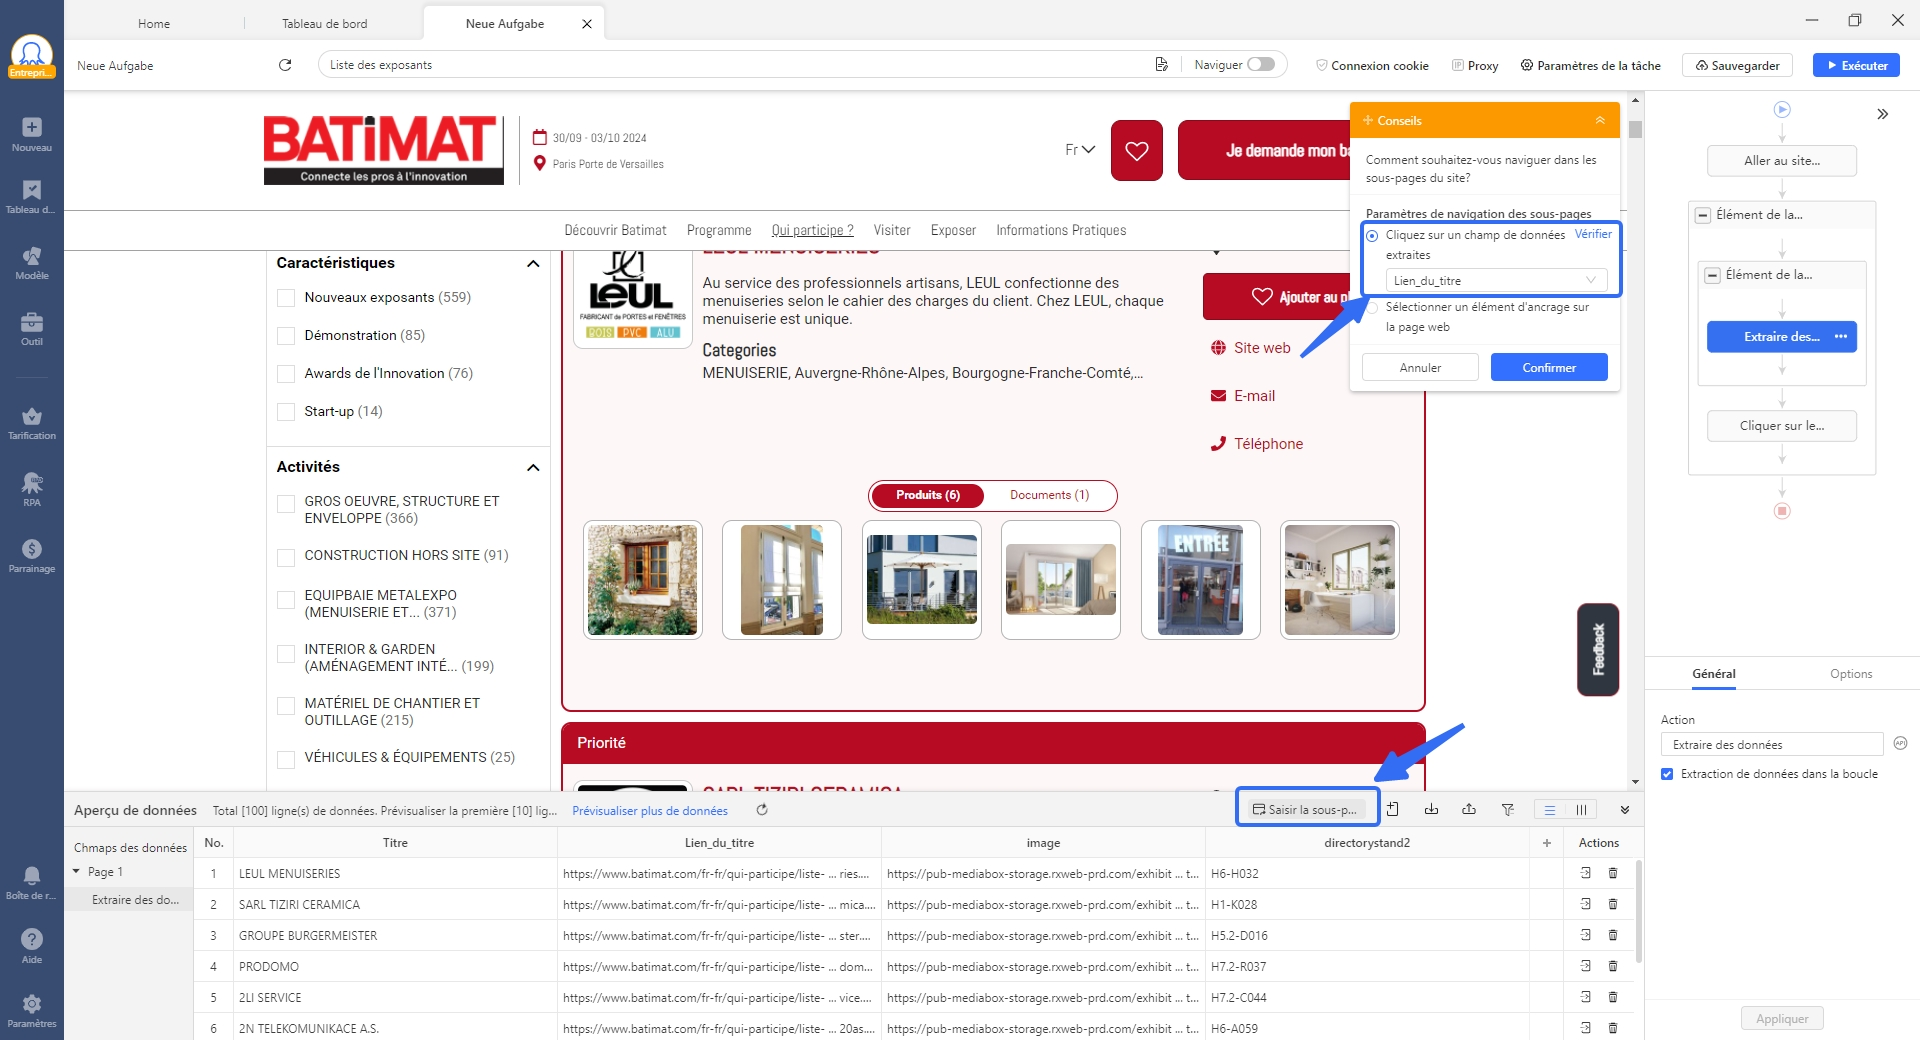Open the Parrainage sidebar icon
The height and width of the screenshot is (1040, 1920).
(x=32, y=556)
